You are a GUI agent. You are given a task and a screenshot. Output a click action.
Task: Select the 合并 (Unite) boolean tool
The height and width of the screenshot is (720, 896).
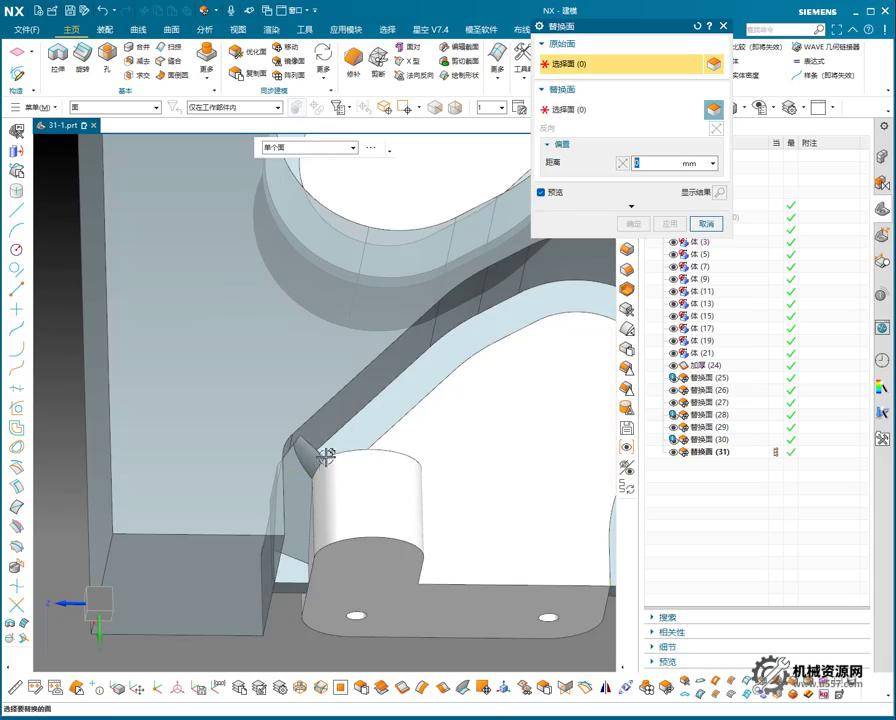[x=137, y=47]
